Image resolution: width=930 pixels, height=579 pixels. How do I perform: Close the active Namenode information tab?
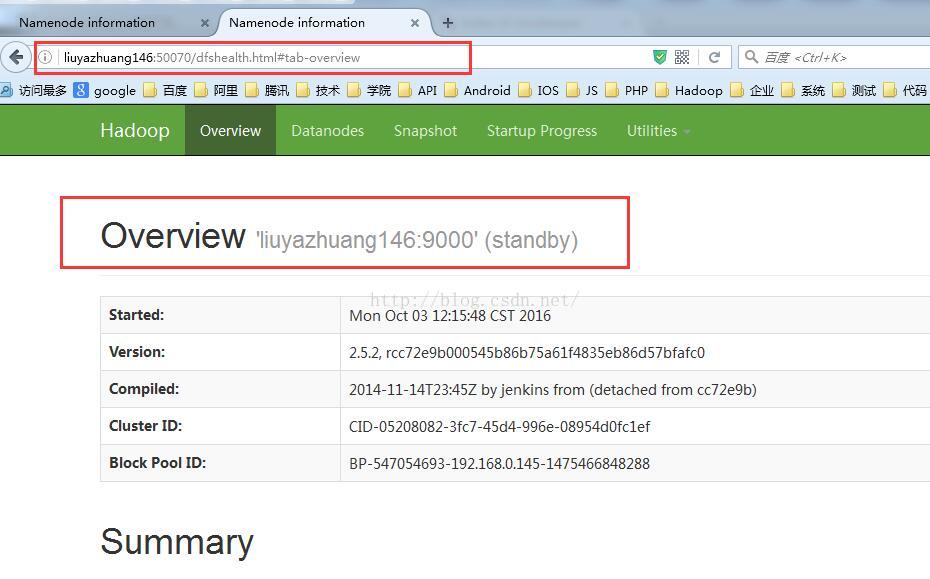[x=414, y=23]
